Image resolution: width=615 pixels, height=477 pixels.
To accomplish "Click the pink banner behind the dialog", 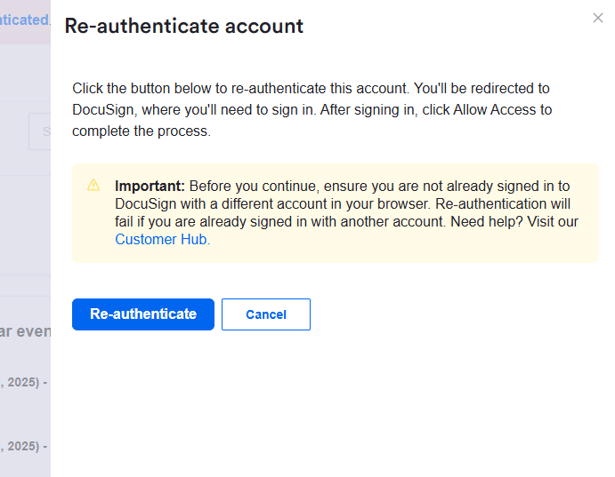I will pos(25,20).
